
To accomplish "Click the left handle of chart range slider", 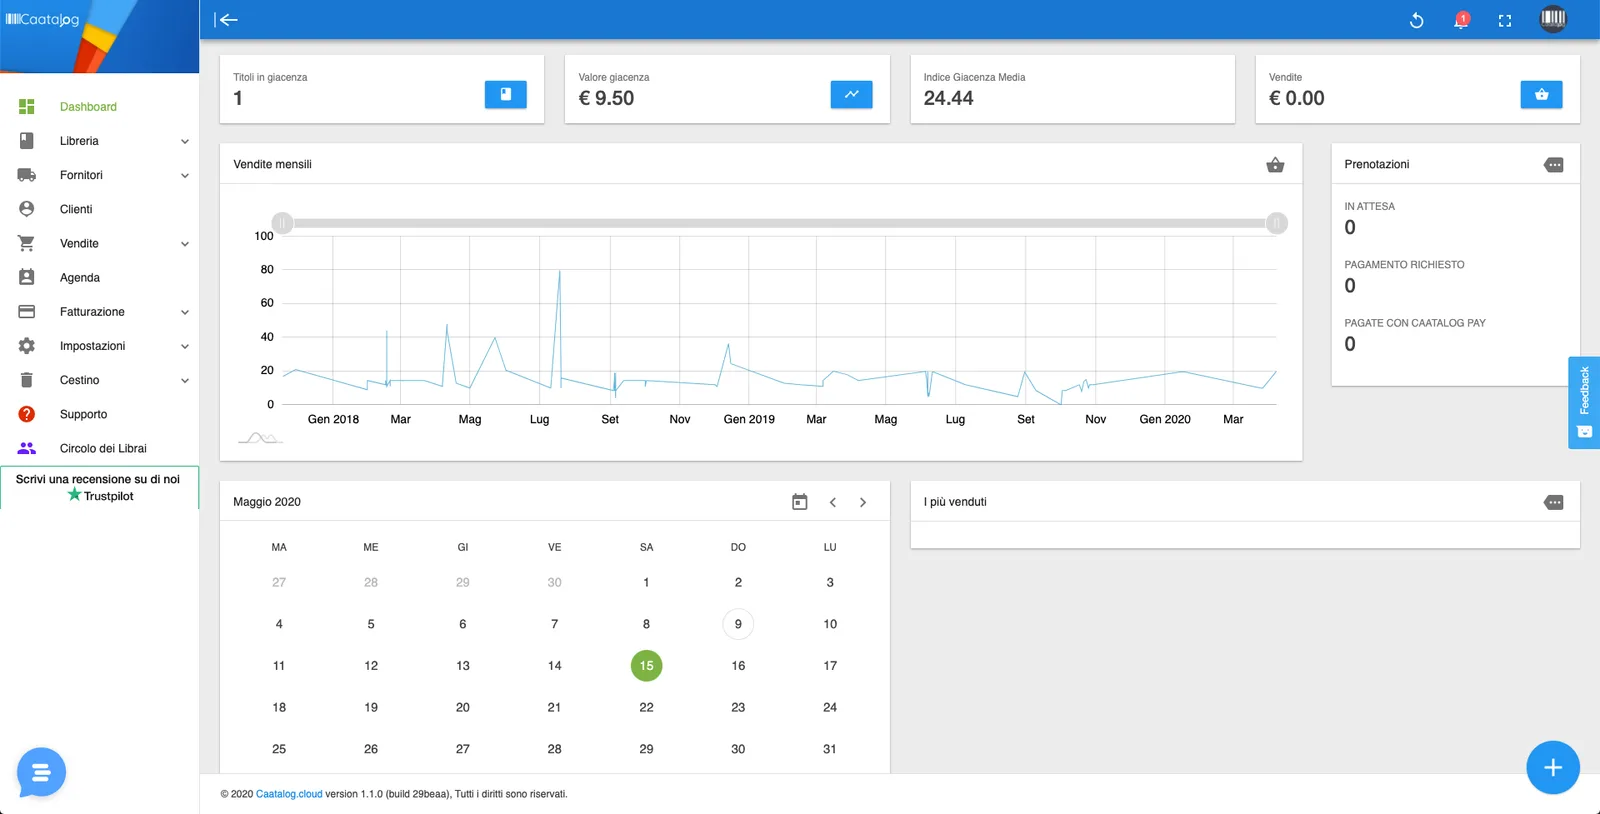I will pos(283,223).
